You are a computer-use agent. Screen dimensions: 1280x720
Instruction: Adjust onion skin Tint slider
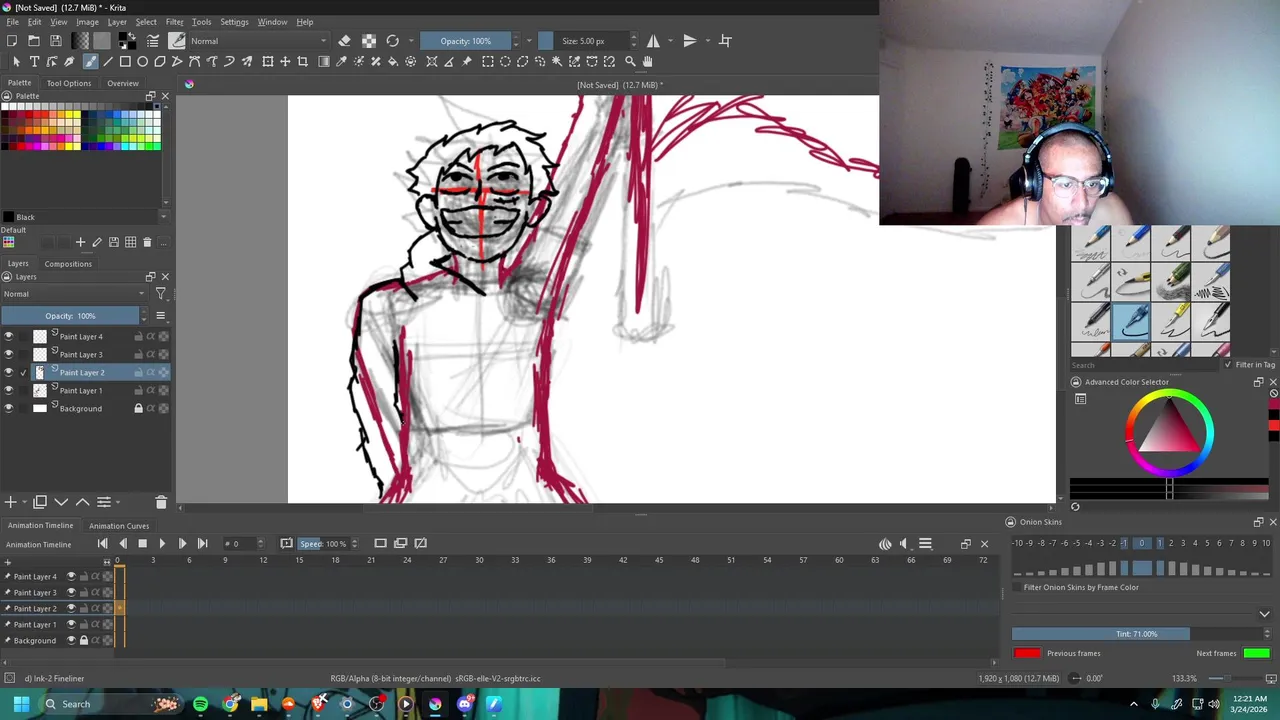1137,634
